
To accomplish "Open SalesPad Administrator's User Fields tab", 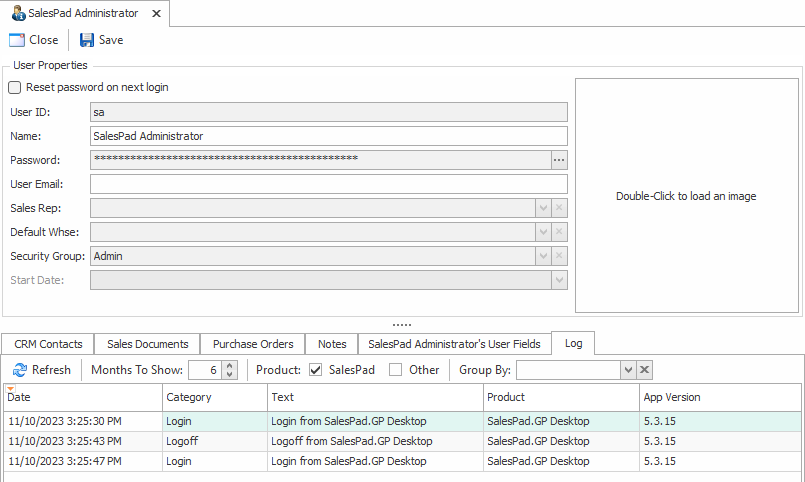I will click(x=454, y=344).
